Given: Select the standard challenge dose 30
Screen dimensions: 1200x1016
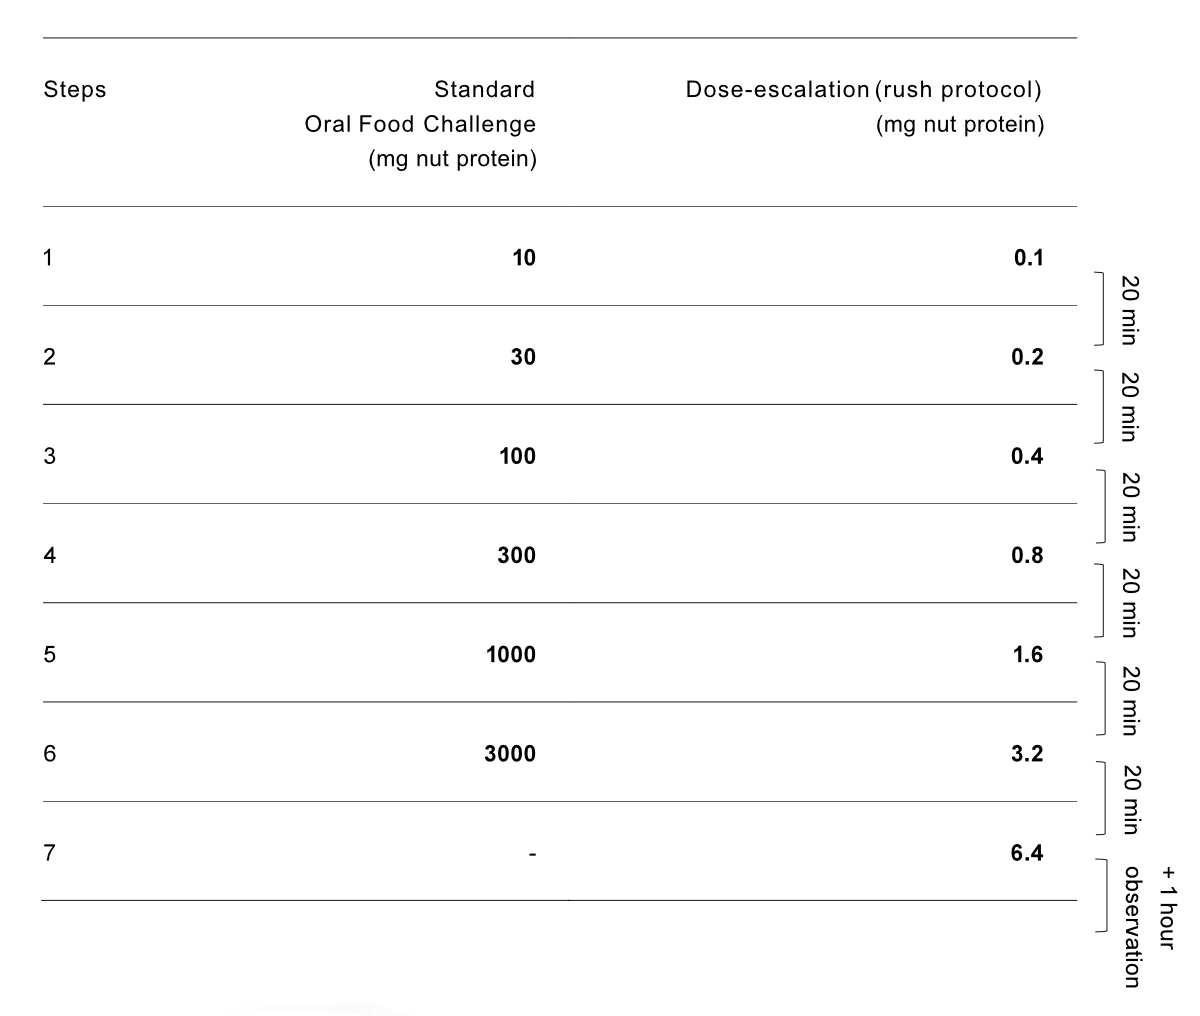Looking at the screenshot, I should [x=524, y=357].
